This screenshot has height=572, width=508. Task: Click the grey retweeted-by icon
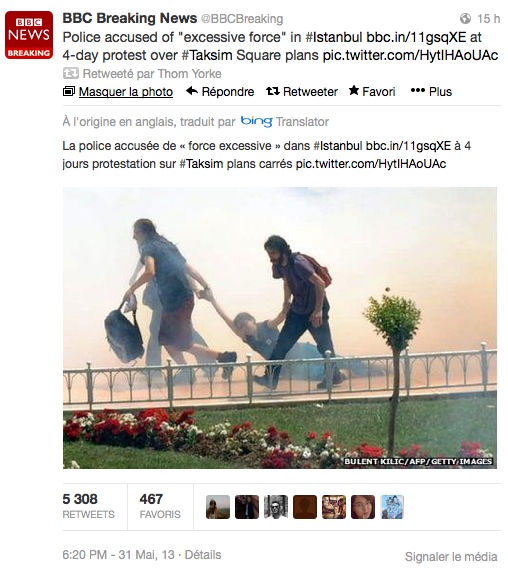click(70, 73)
